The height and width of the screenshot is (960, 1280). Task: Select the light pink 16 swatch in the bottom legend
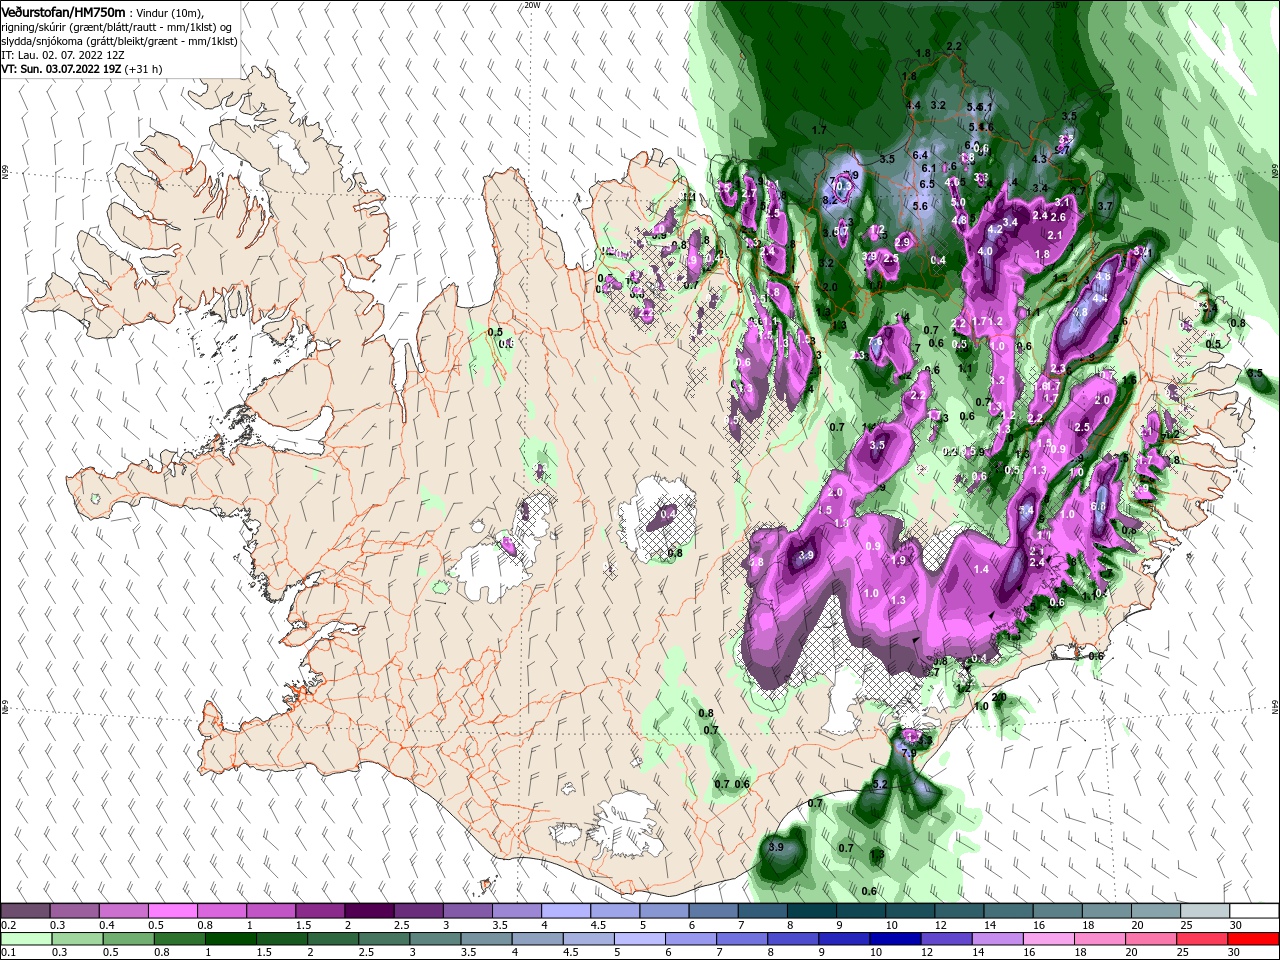pyautogui.click(x=1048, y=938)
